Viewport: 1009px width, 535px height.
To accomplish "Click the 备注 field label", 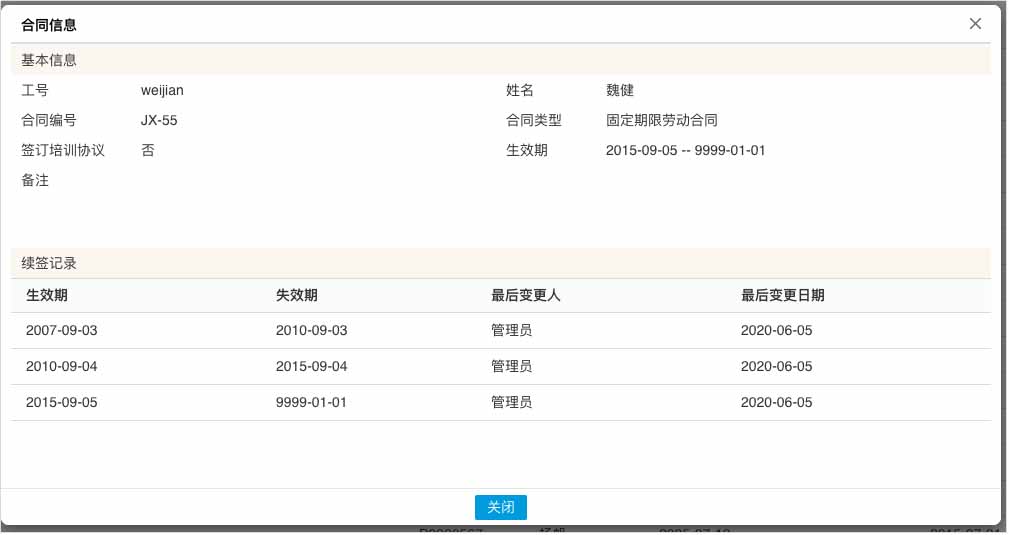I will [35, 181].
